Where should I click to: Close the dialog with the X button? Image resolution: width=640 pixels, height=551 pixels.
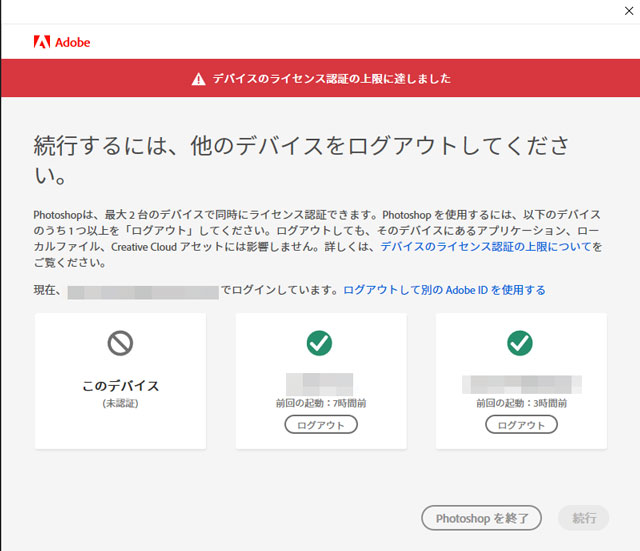click(x=629, y=11)
